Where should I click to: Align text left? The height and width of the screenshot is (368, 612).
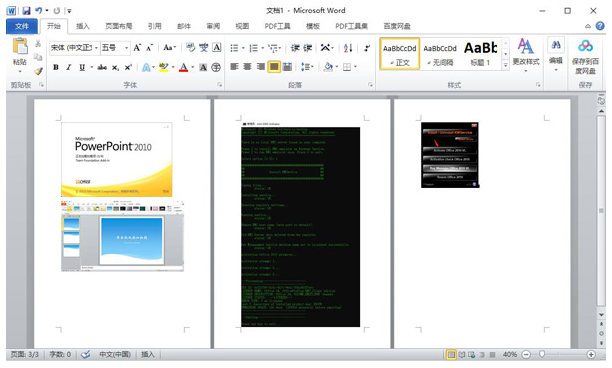click(234, 67)
